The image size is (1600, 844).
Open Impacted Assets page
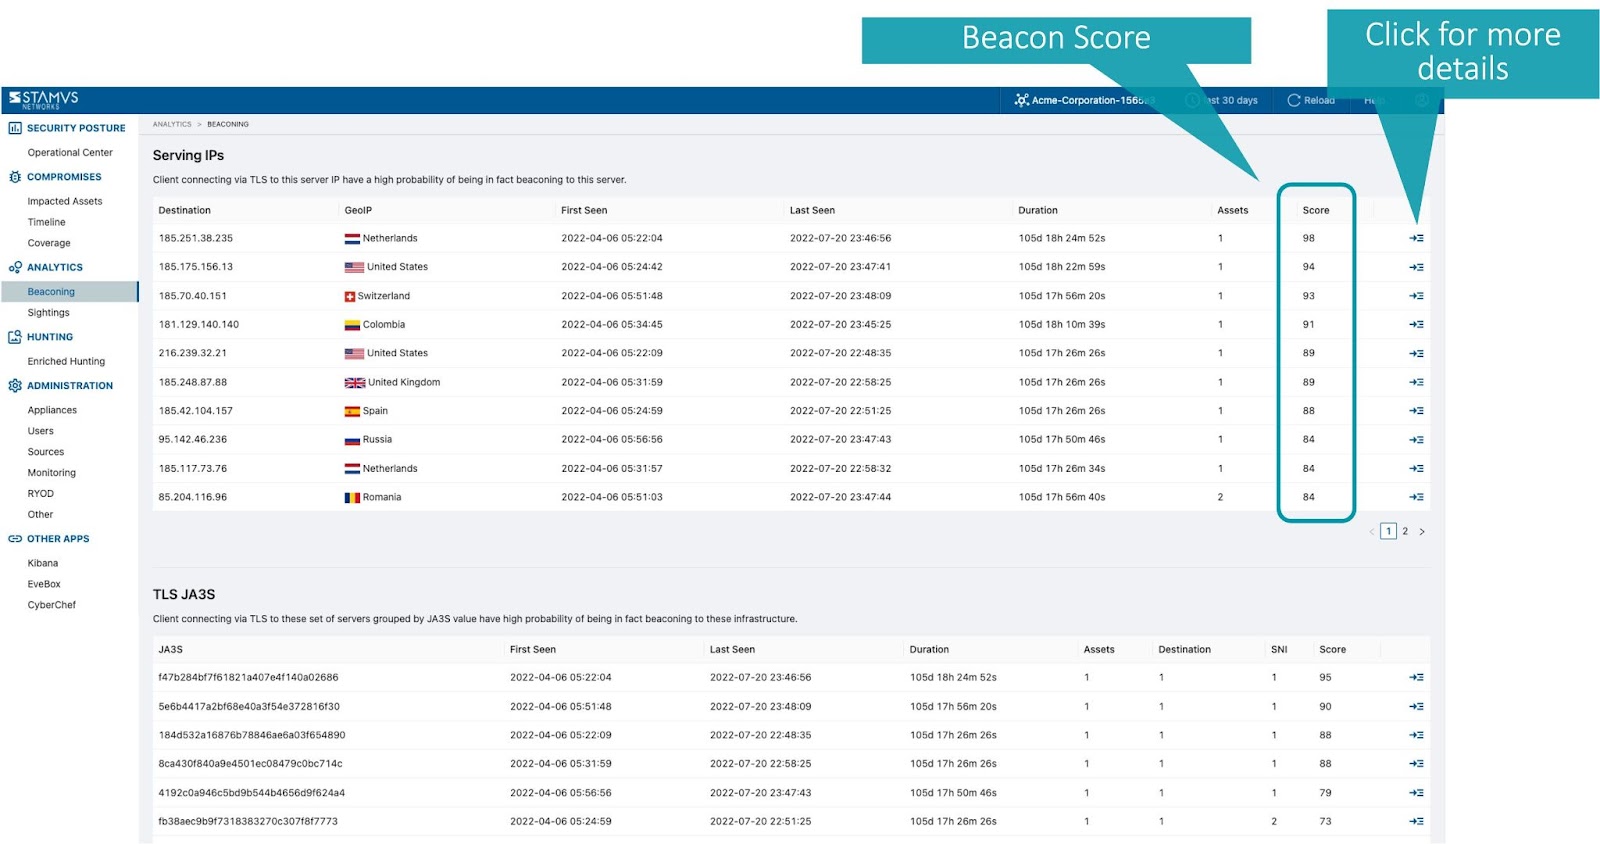(x=65, y=201)
